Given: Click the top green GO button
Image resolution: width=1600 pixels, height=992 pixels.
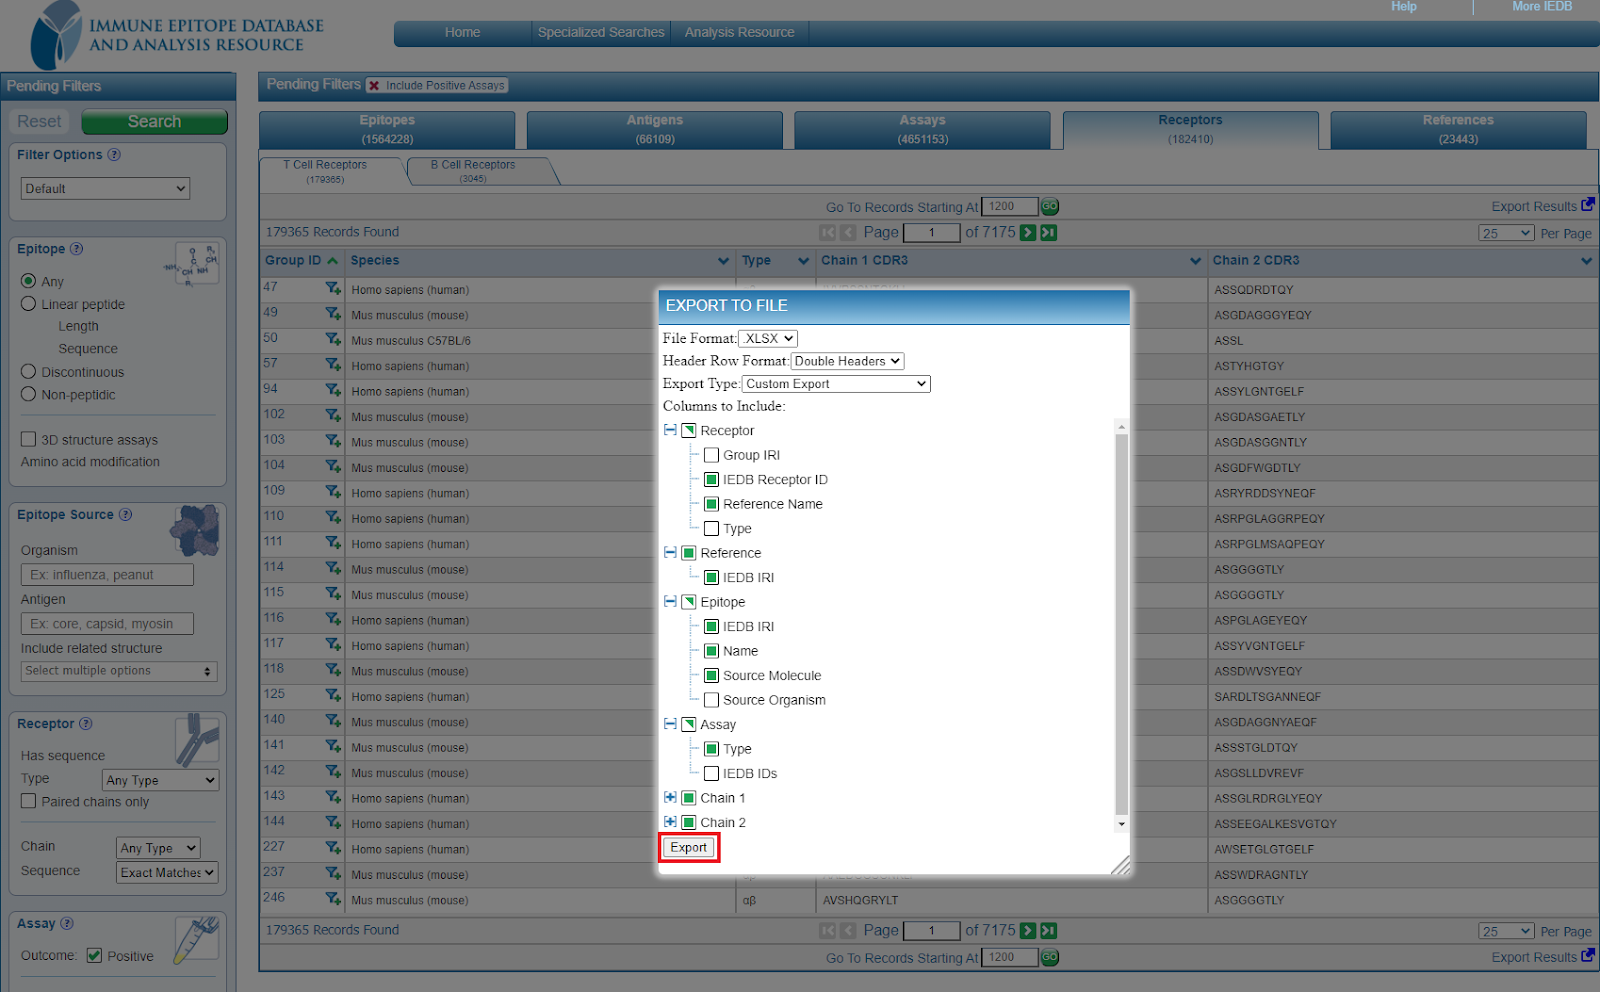Looking at the screenshot, I should coord(1050,207).
